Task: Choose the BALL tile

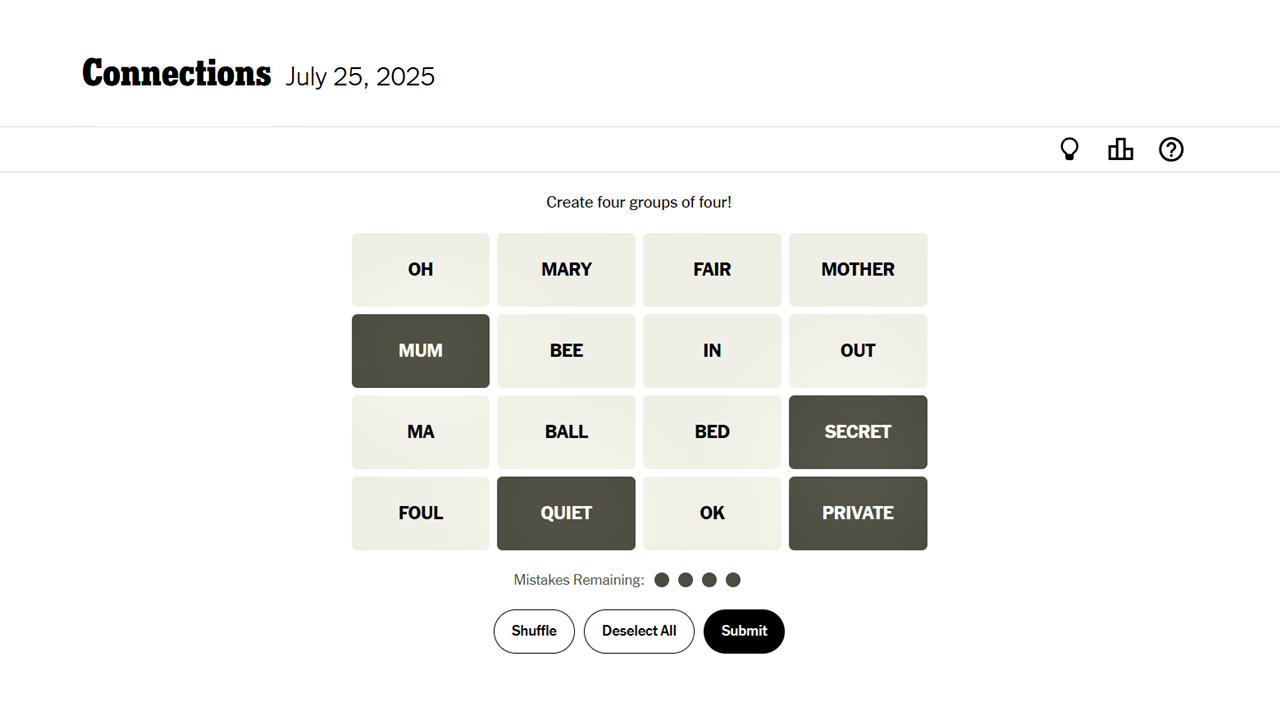Action: pos(566,432)
